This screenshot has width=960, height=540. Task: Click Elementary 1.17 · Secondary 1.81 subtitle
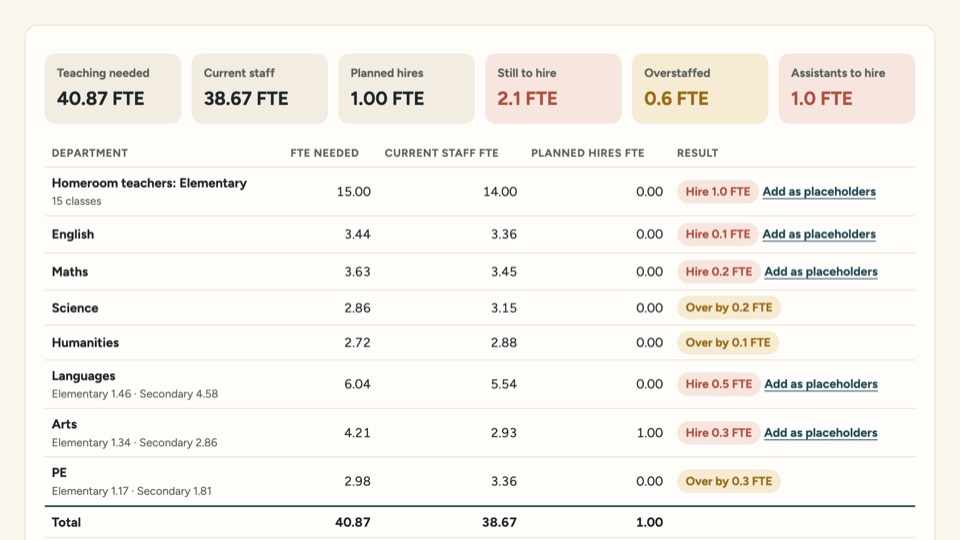[132, 491]
